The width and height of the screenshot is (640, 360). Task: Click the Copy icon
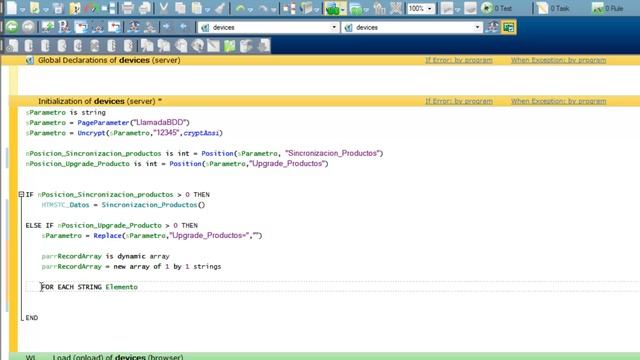[x=180, y=8]
